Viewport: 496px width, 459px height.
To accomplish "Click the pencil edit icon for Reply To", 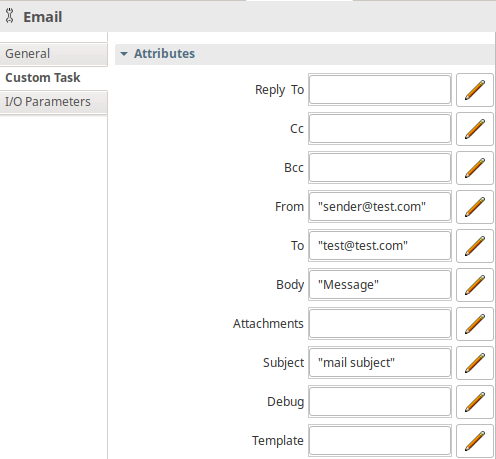I will [x=475, y=90].
